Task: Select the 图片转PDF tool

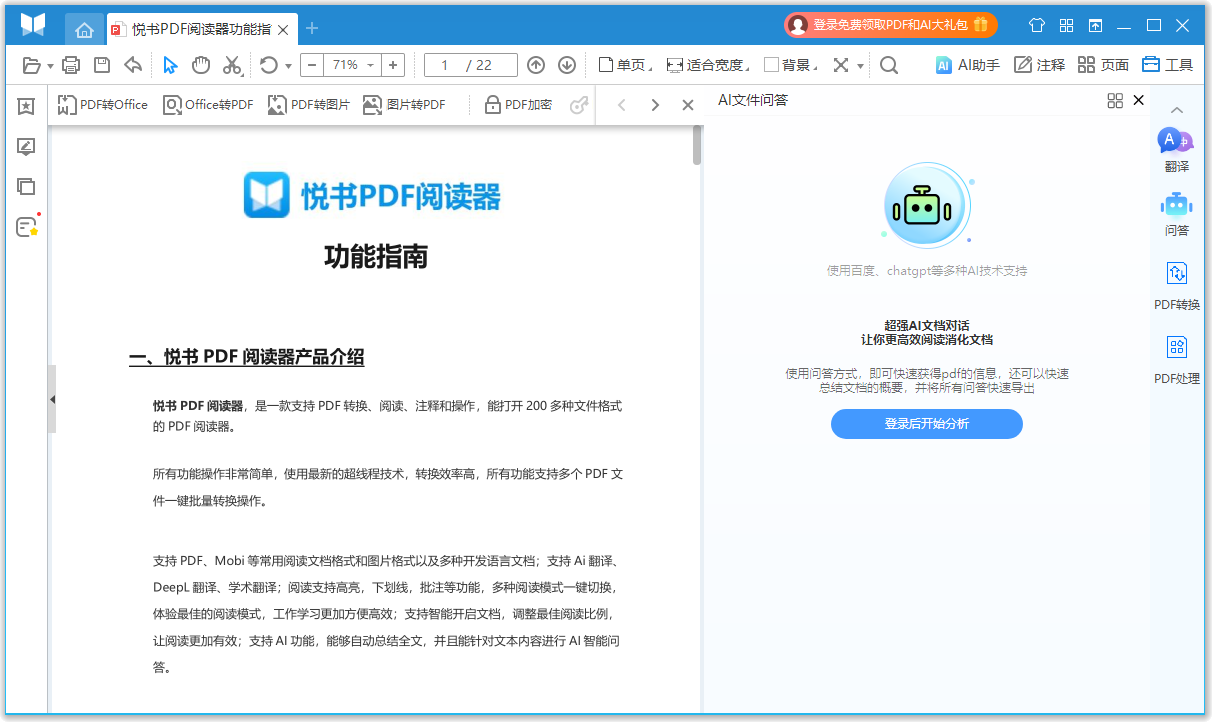Action: coord(404,104)
